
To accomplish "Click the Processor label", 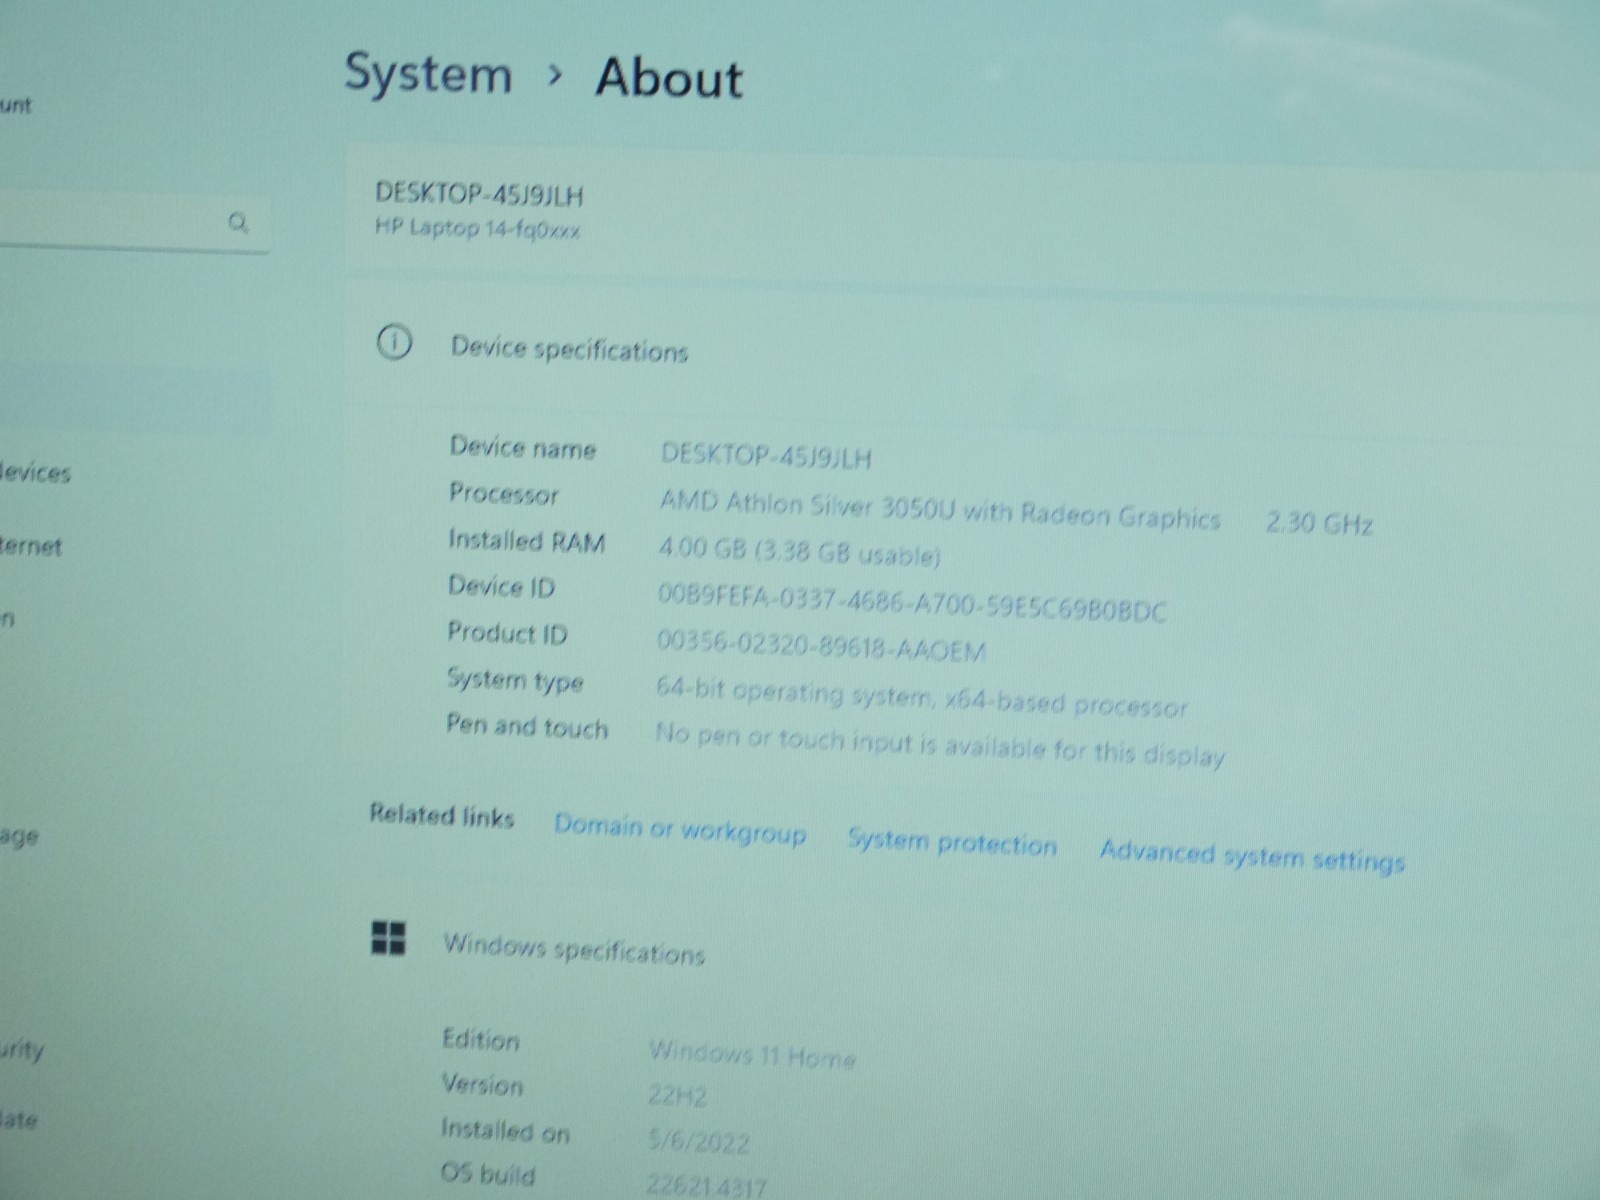I will point(504,493).
